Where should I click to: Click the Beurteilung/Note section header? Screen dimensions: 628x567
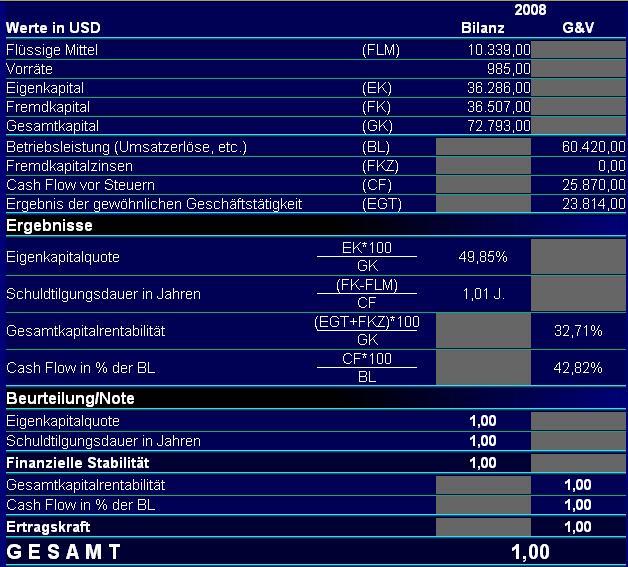[70, 398]
